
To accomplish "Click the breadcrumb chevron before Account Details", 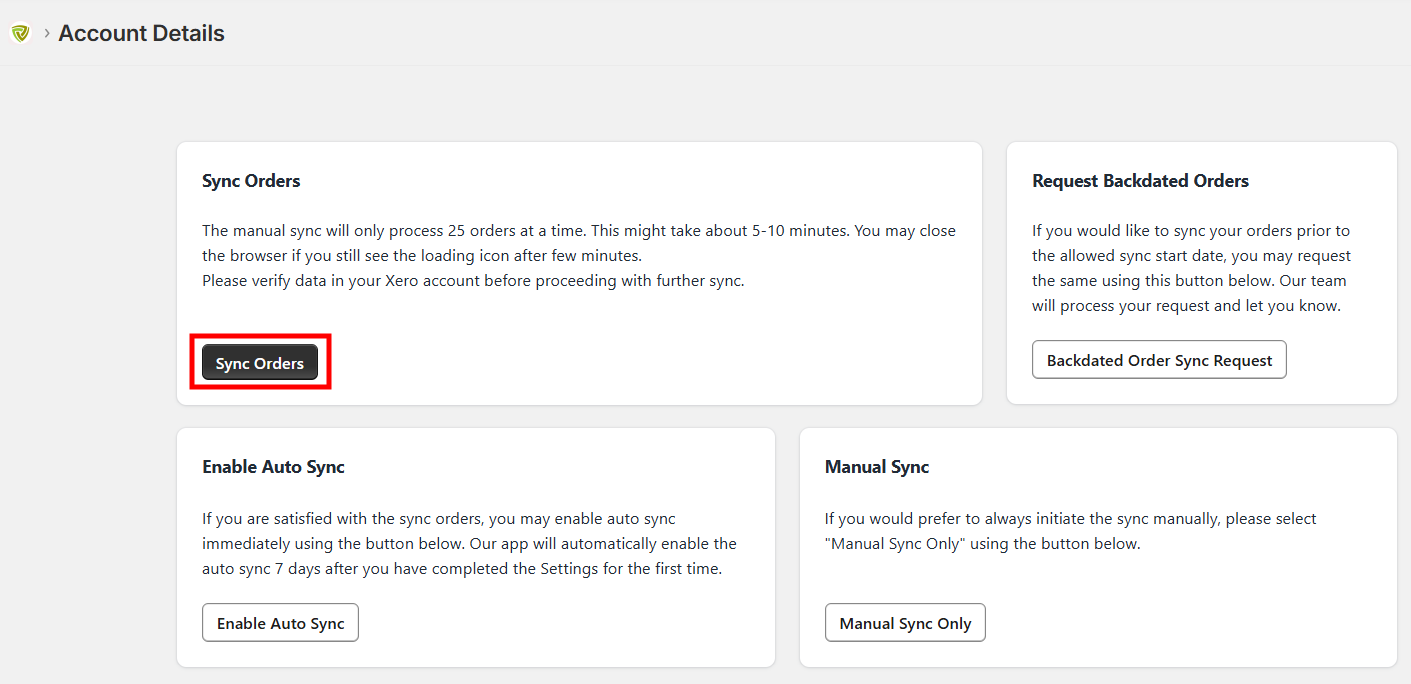I will [x=46, y=33].
